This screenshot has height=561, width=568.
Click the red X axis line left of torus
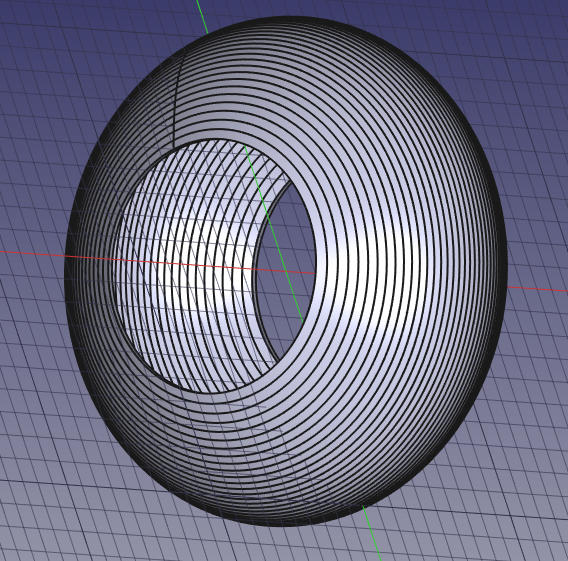[33, 254]
